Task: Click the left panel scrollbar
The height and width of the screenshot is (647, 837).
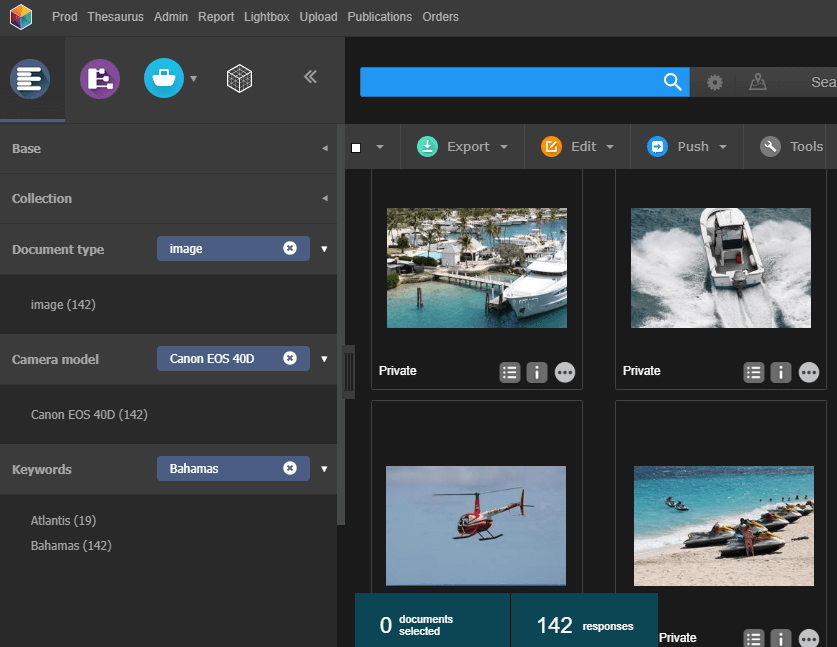Action: [341, 325]
